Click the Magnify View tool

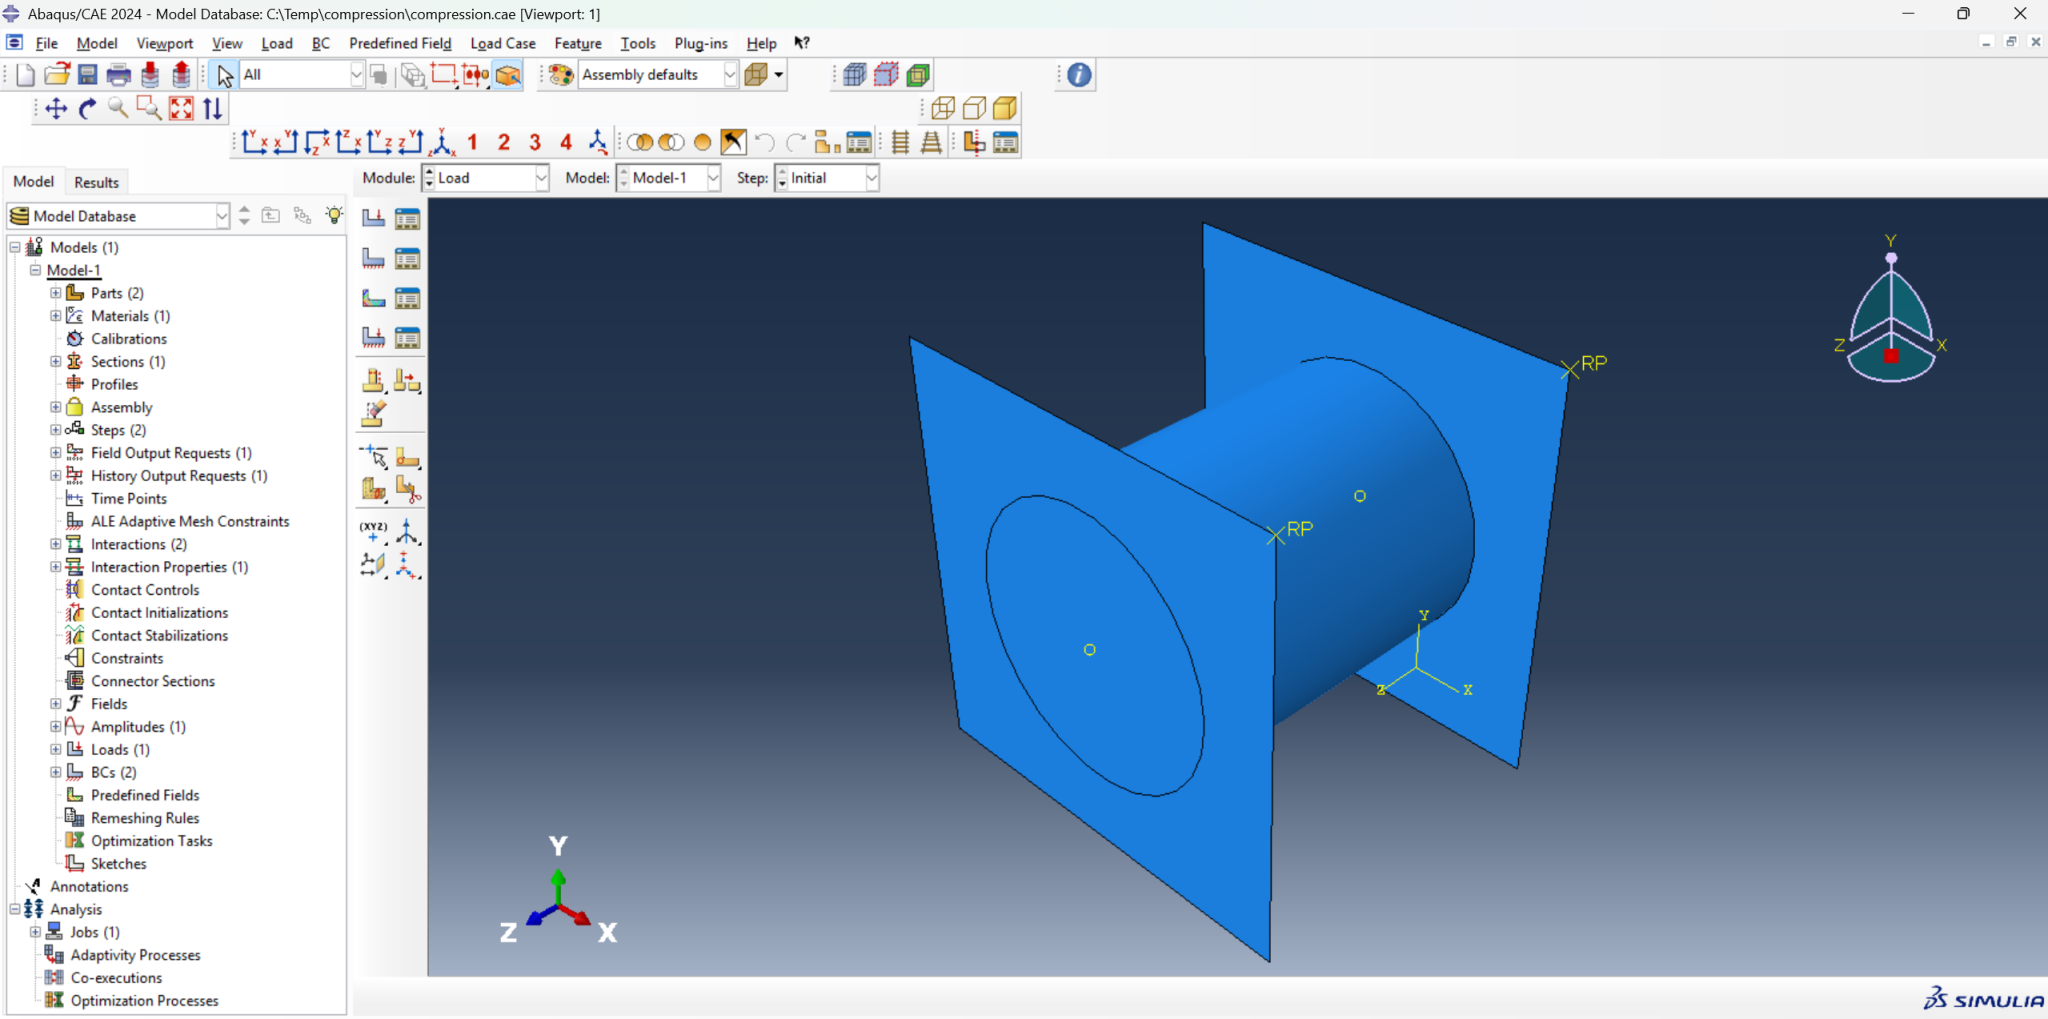pyautogui.click(x=118, y=109)
